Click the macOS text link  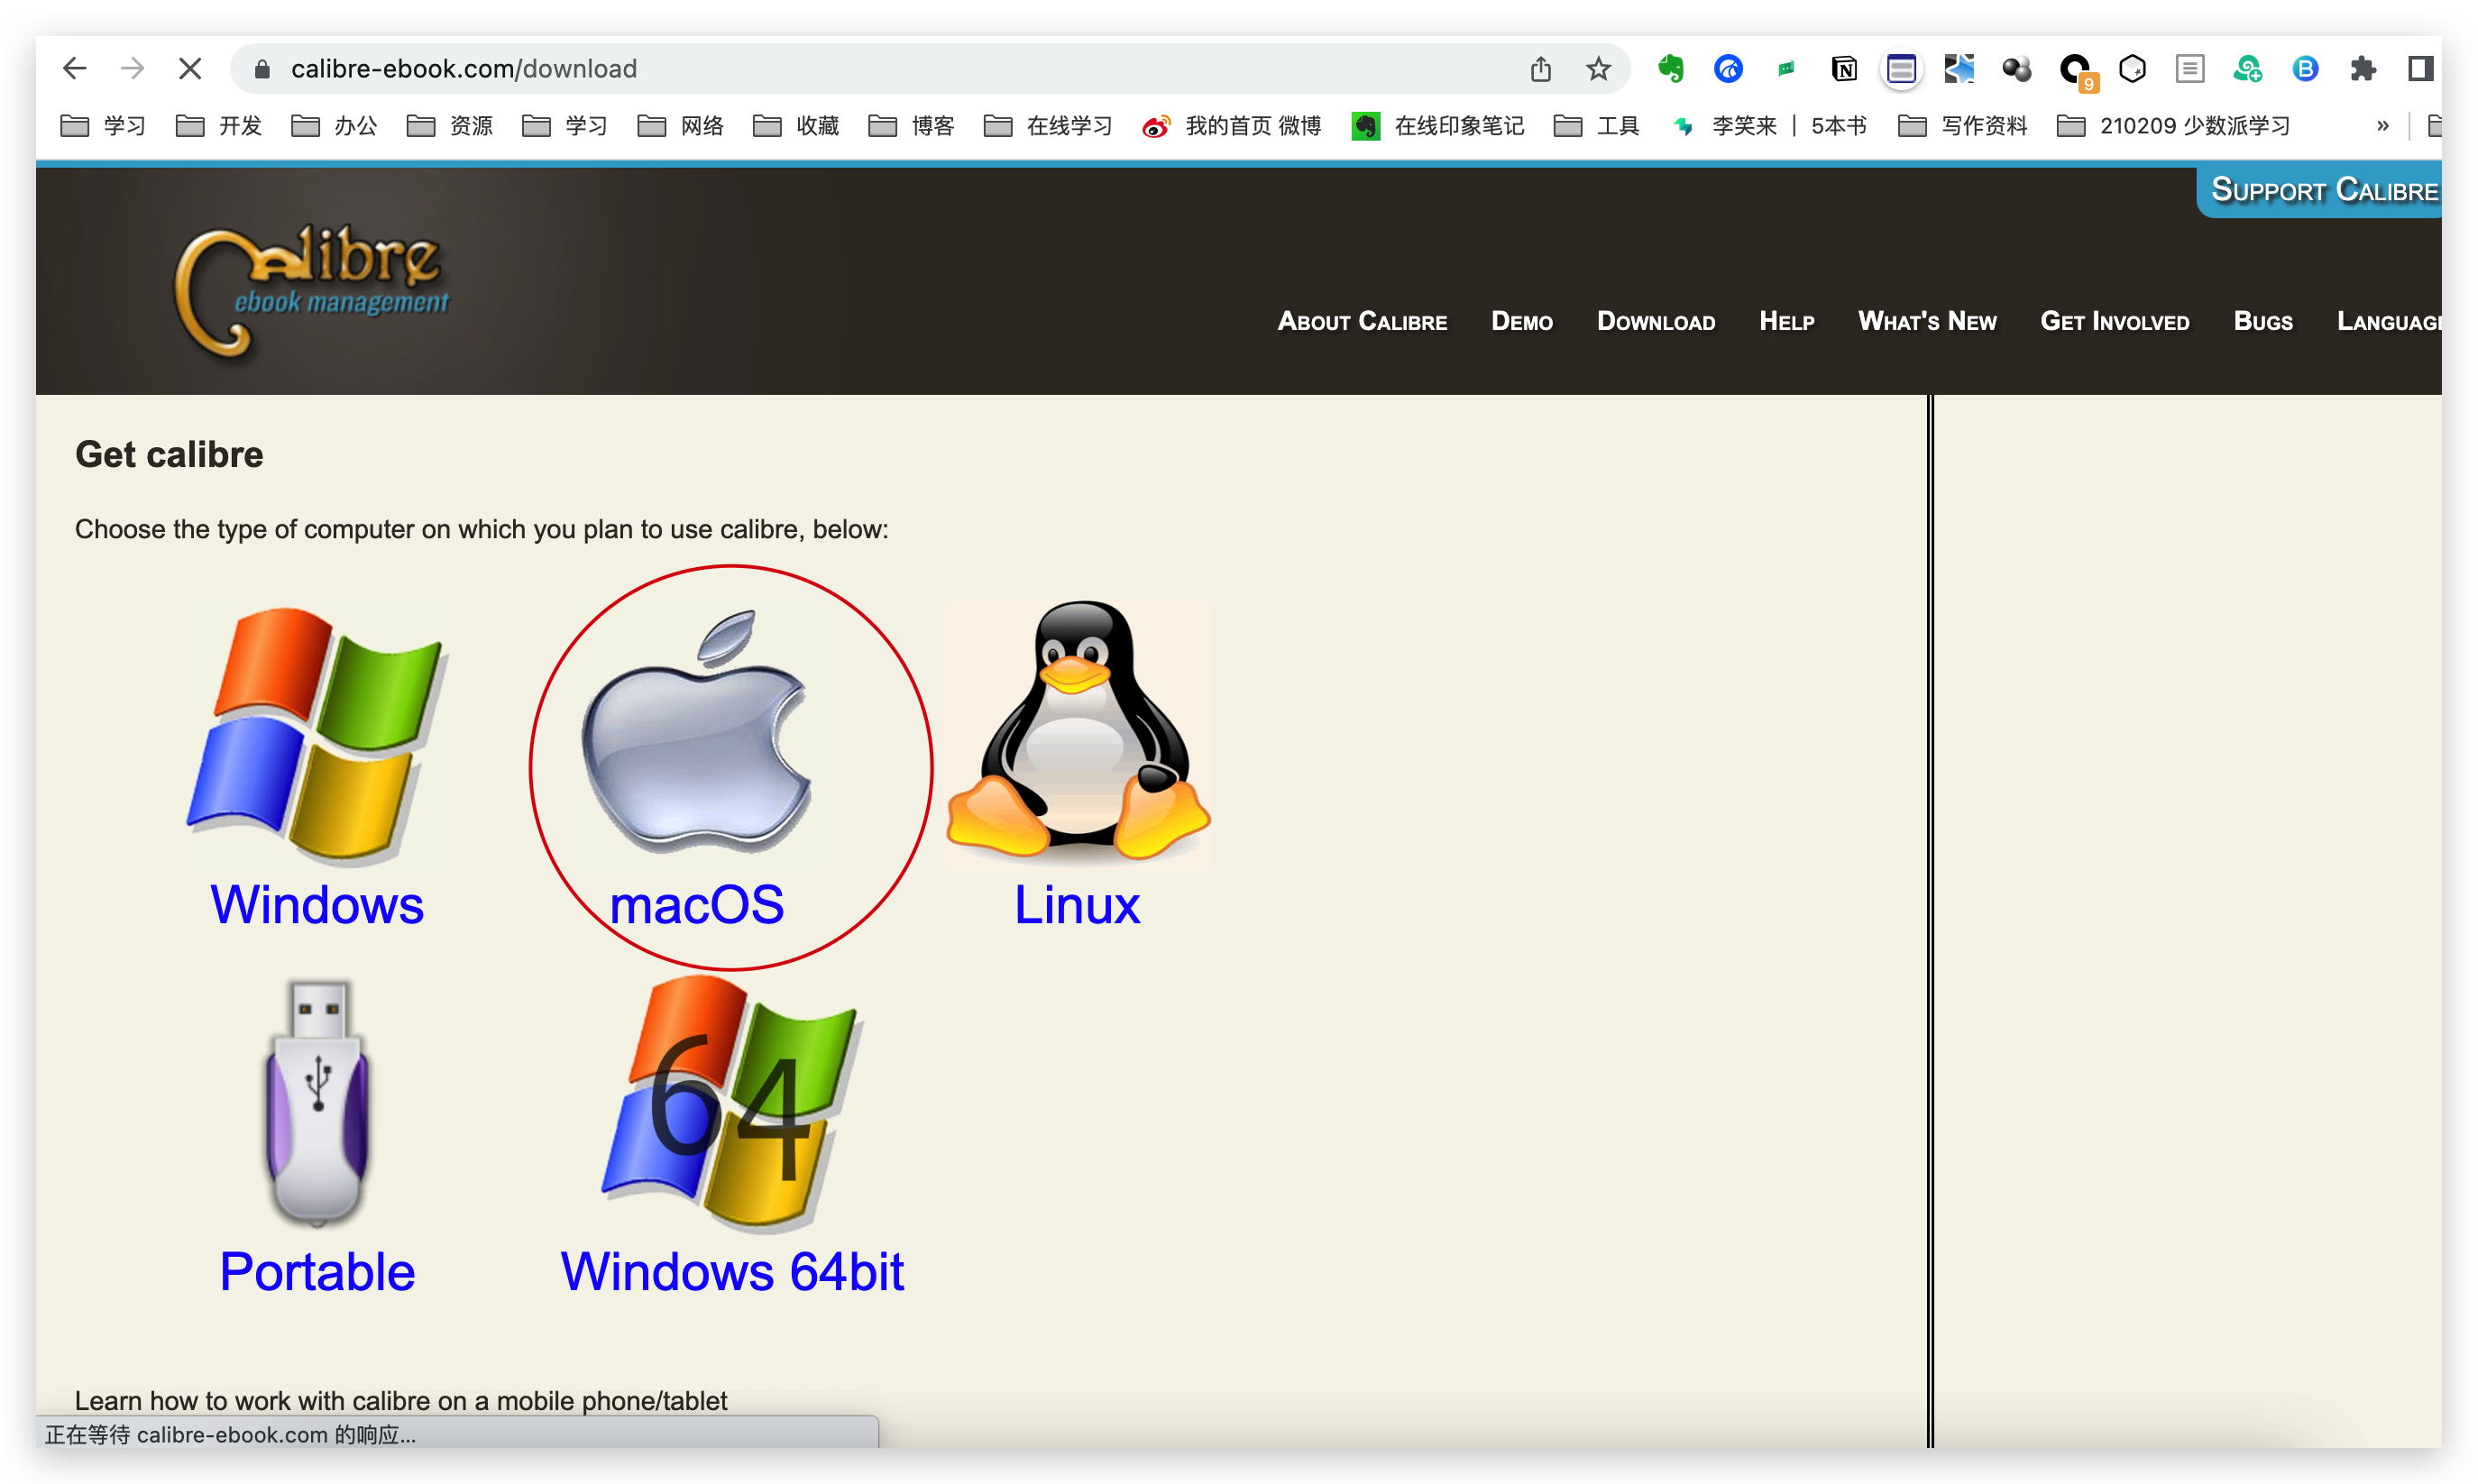pos(697,905)
